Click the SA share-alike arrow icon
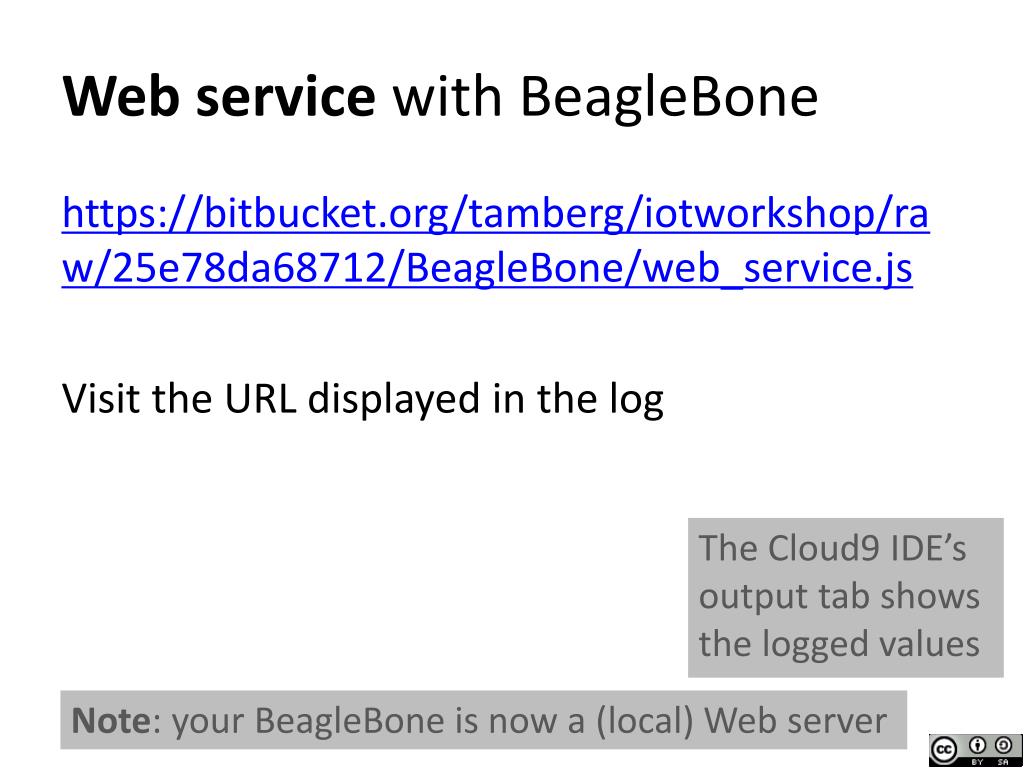The image size is (1024, 768). (1002, 745)
